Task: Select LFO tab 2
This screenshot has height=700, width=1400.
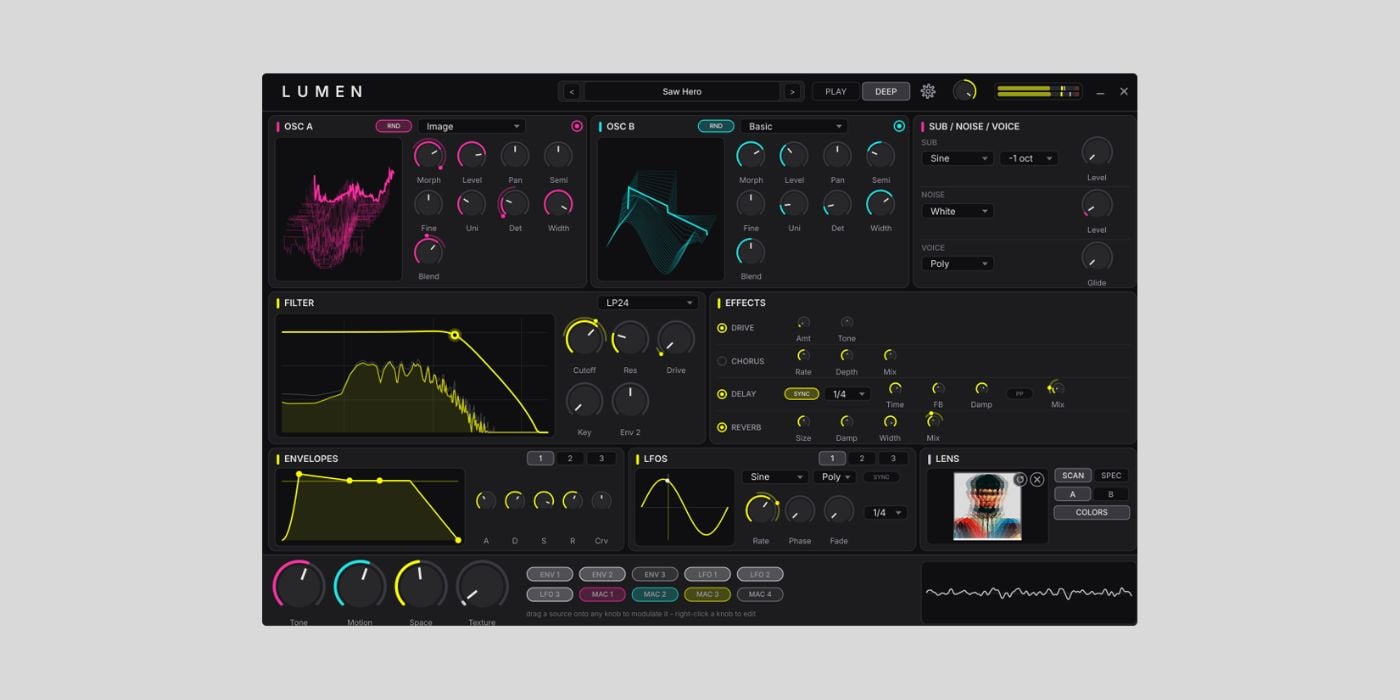Action: click(862, 458)
